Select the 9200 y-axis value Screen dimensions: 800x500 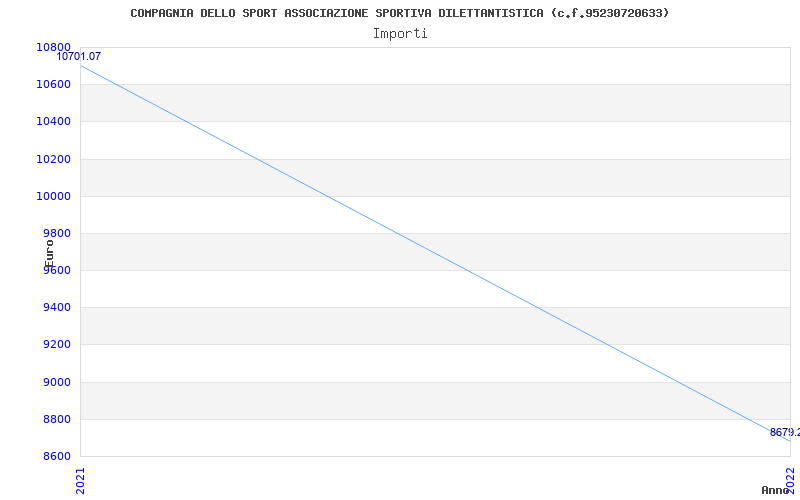tap(57, 344)
